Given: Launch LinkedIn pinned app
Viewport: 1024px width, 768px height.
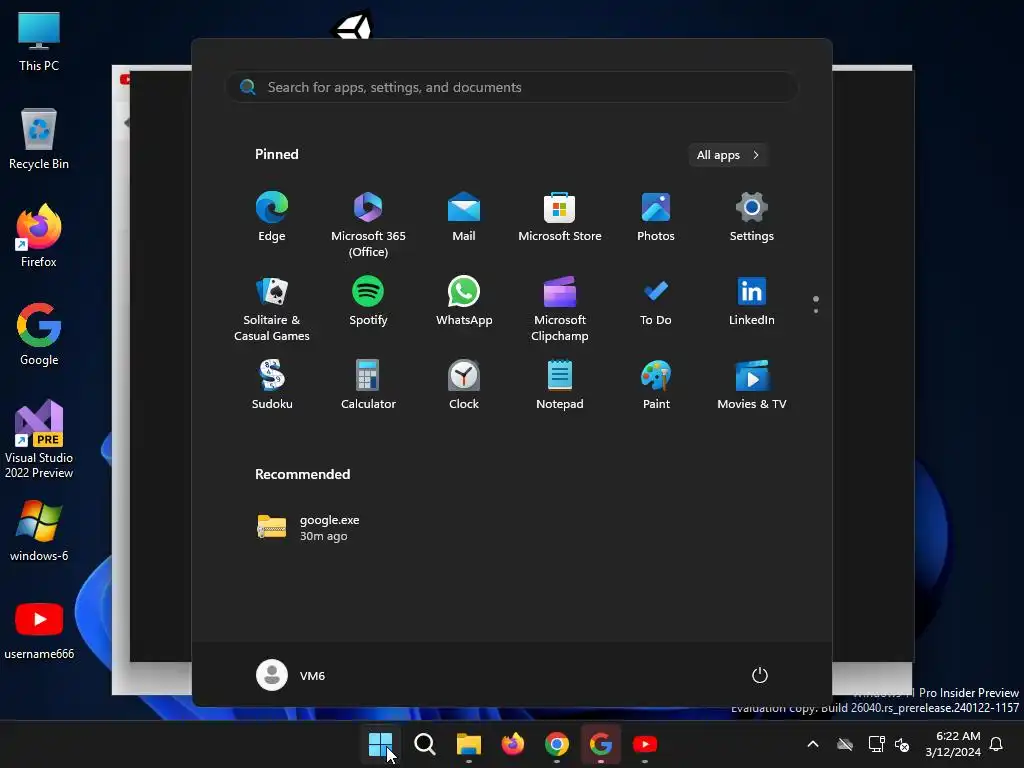Looking at the screenshot, I should click(752, 302).
